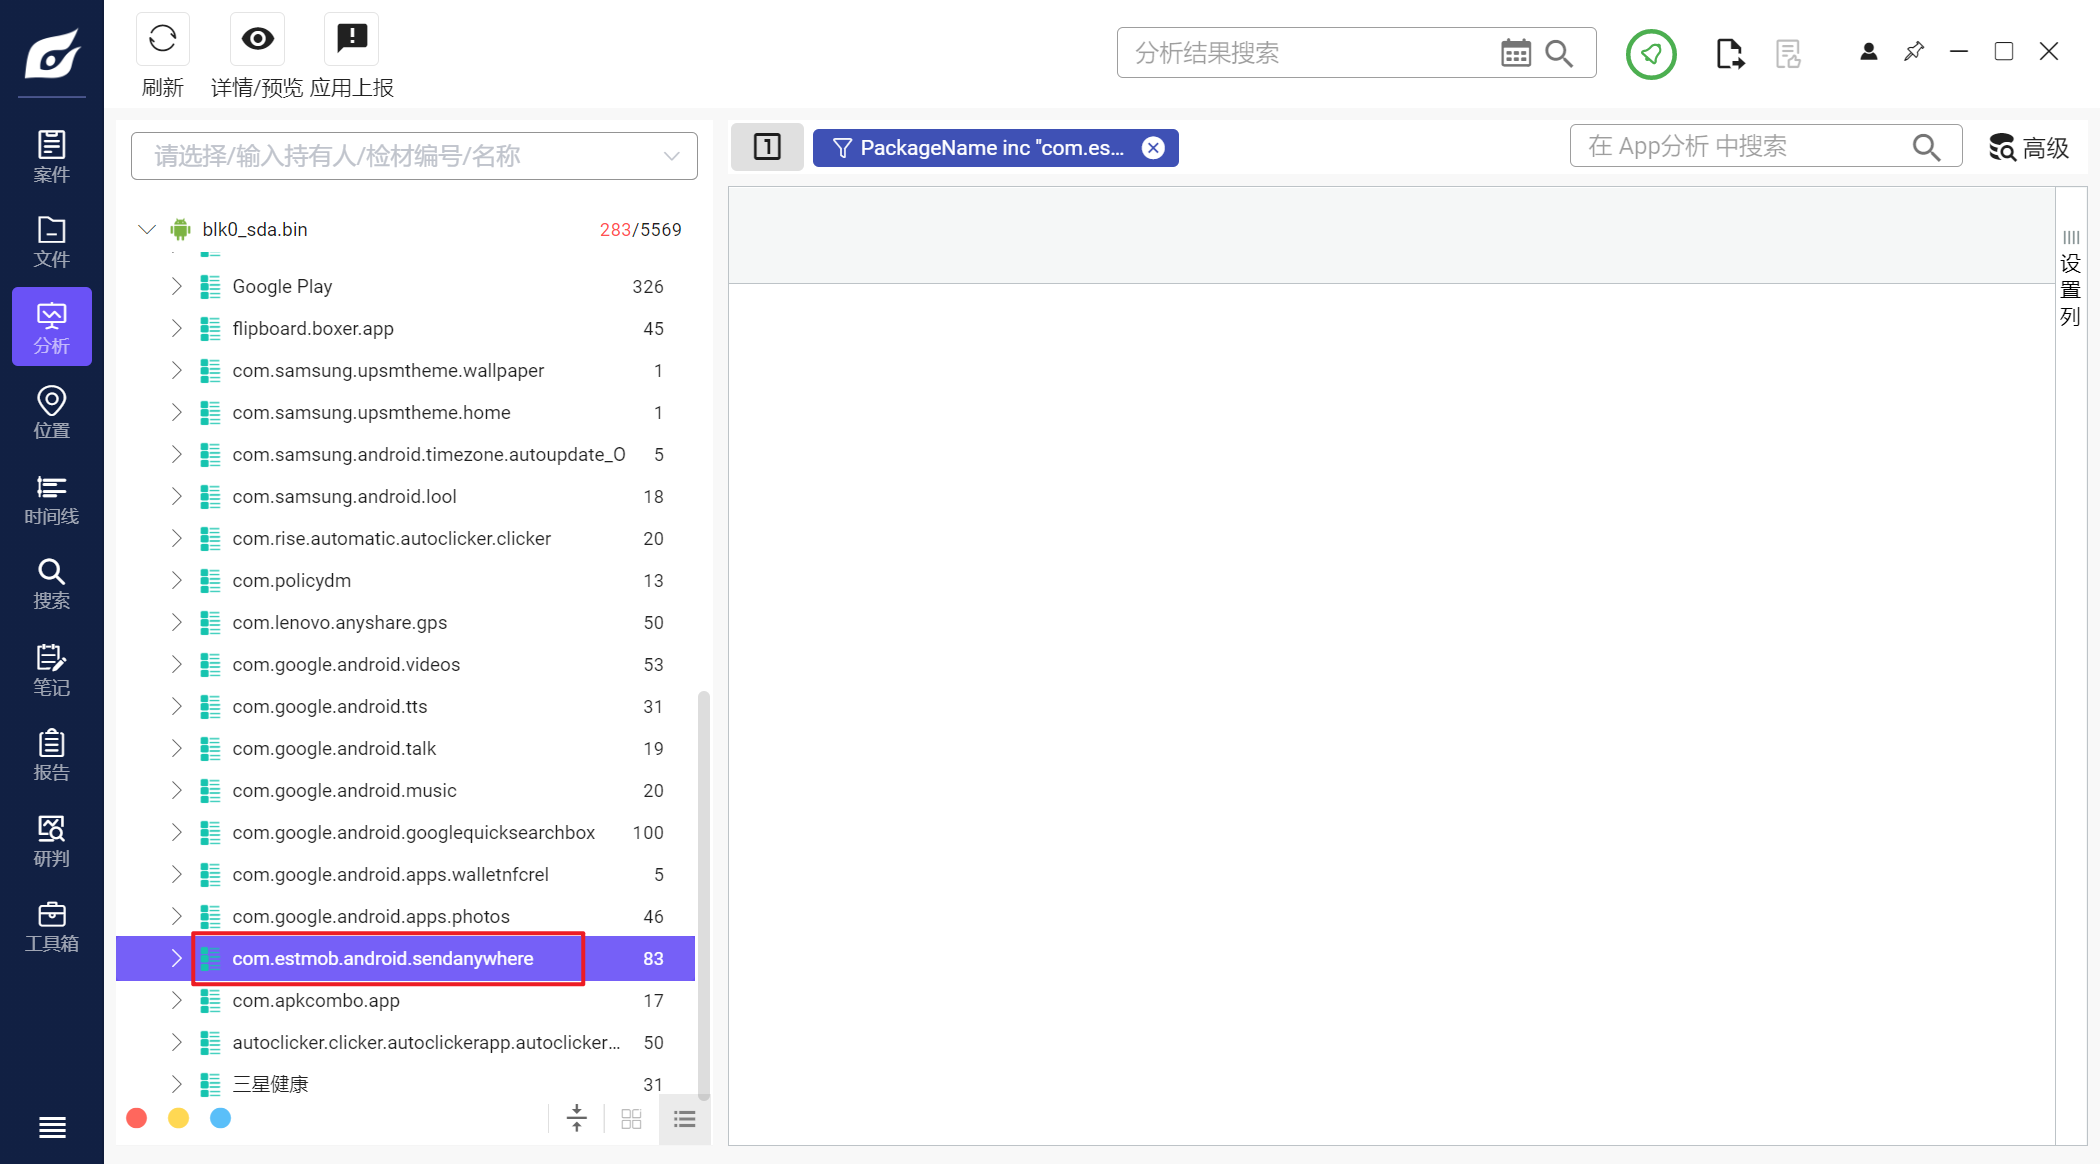
Task: Expand the Google Play tree entry
Action: pyautogui.click(x=176, y=287)
